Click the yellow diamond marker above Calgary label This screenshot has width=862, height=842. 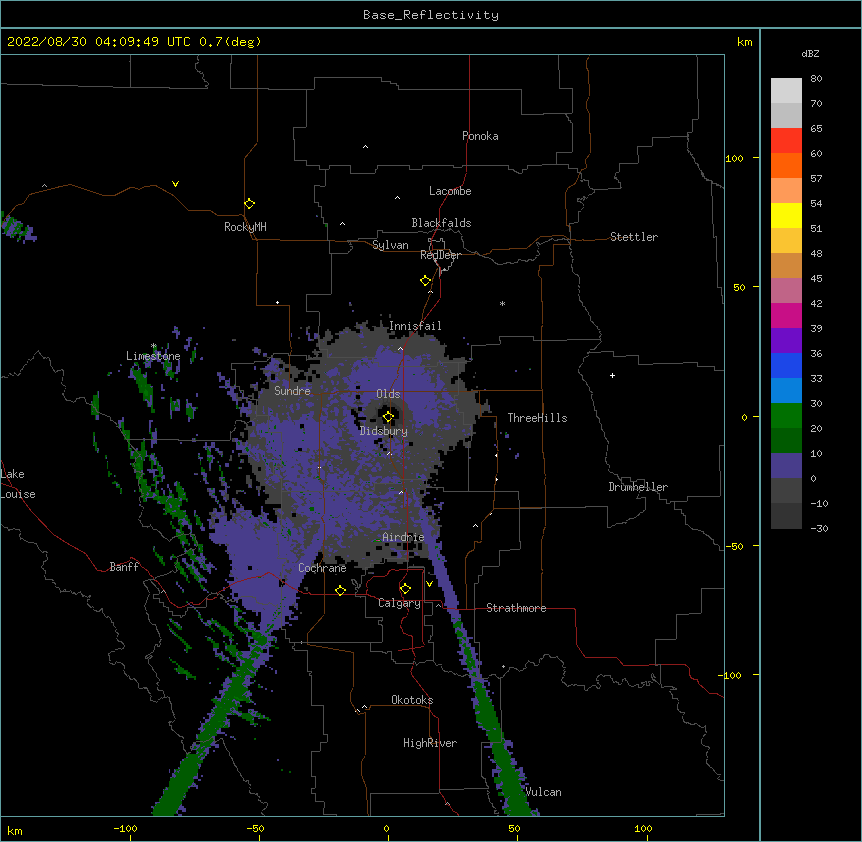405,589
